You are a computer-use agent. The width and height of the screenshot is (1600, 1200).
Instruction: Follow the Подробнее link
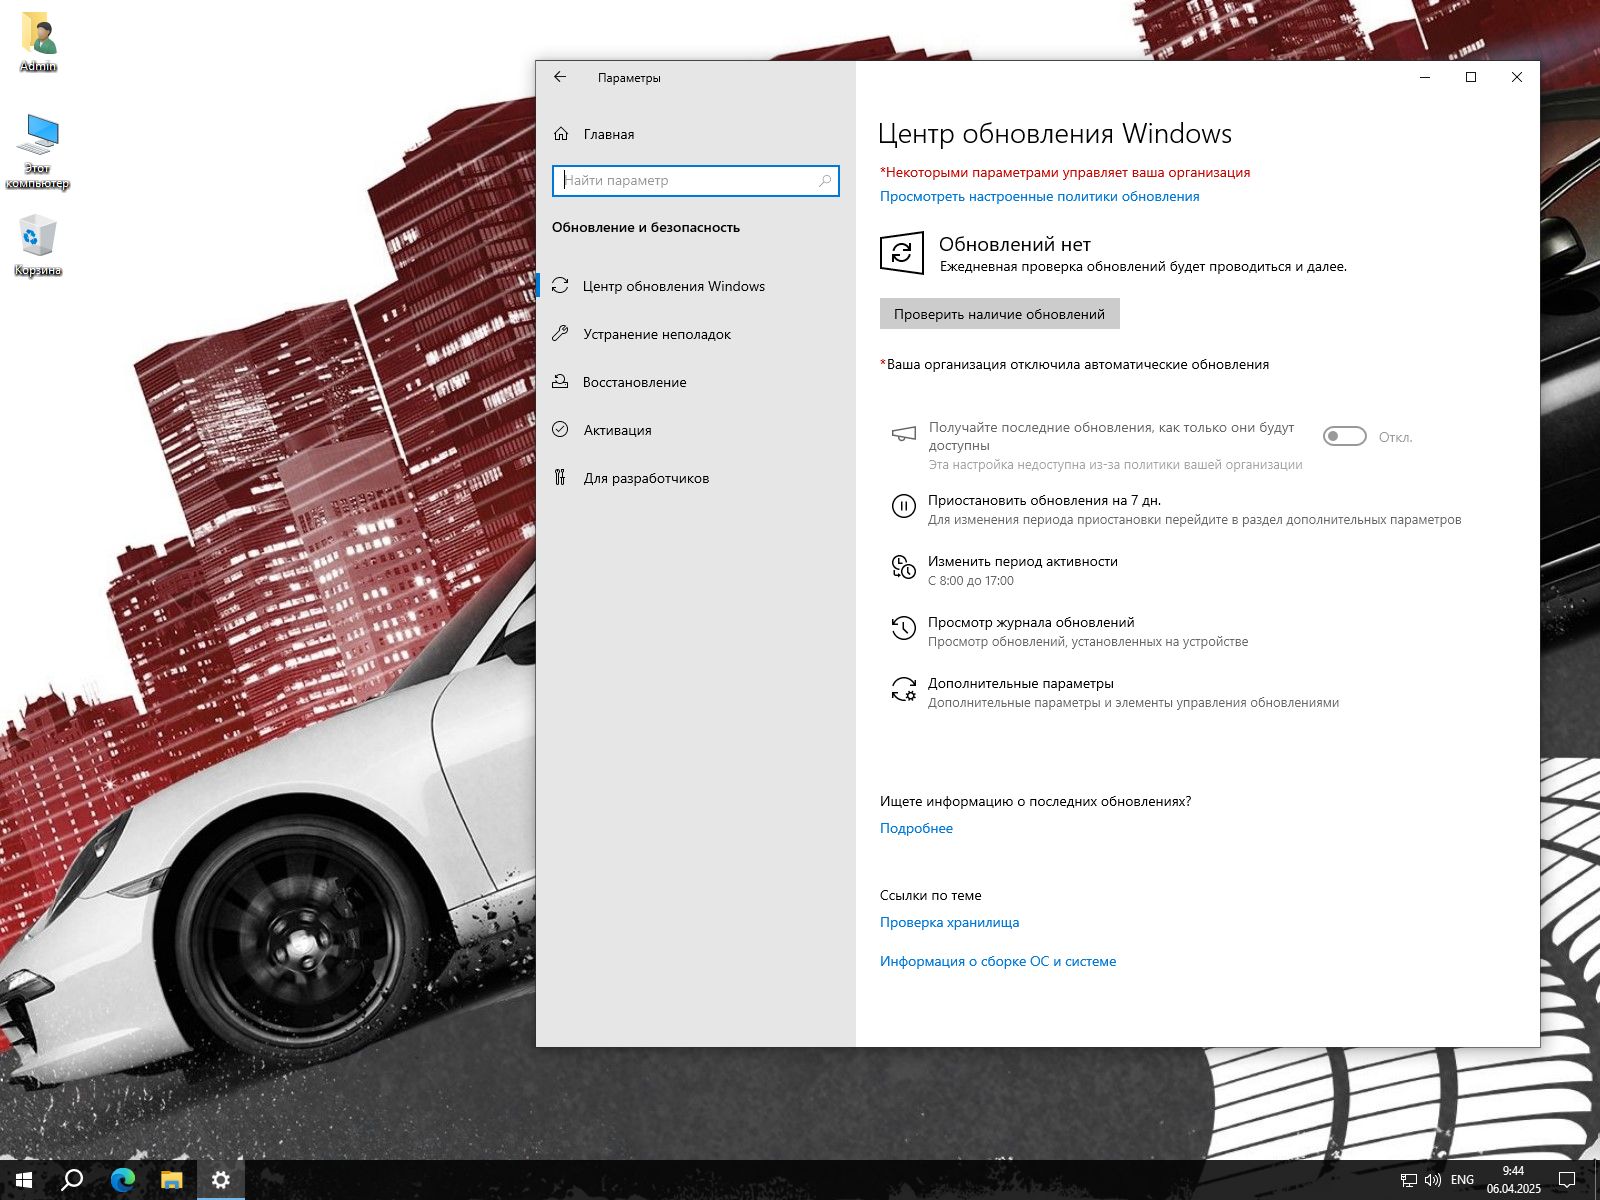point(916,828)
